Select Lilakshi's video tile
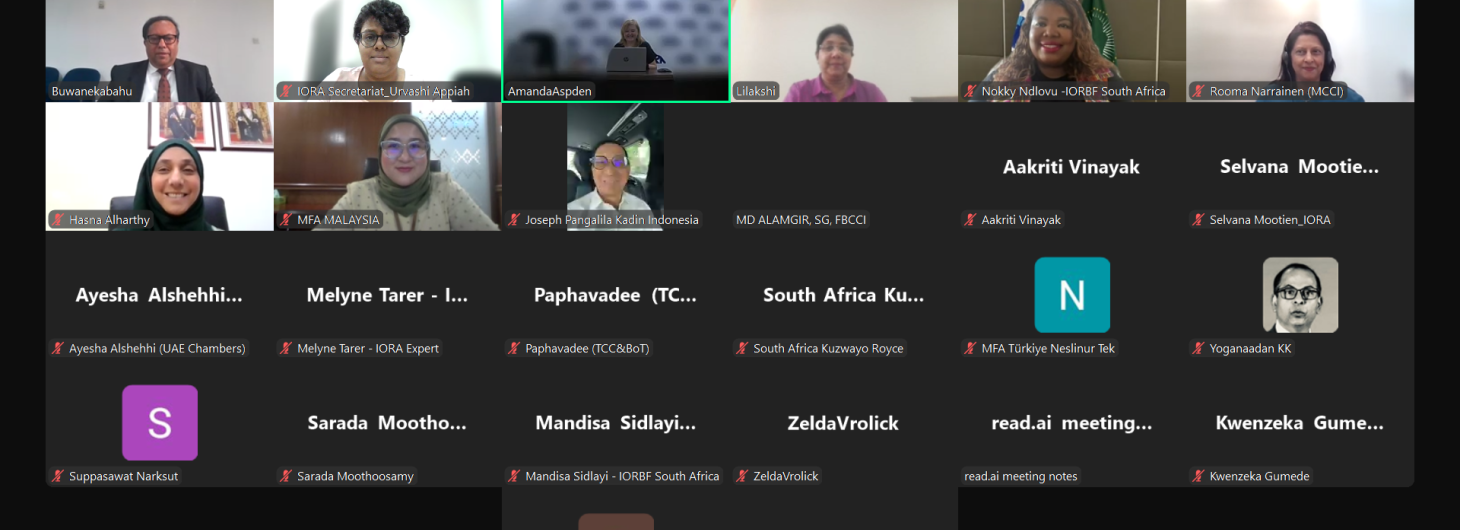Viewport: 1460px width, 530px height. coord(844,51)
